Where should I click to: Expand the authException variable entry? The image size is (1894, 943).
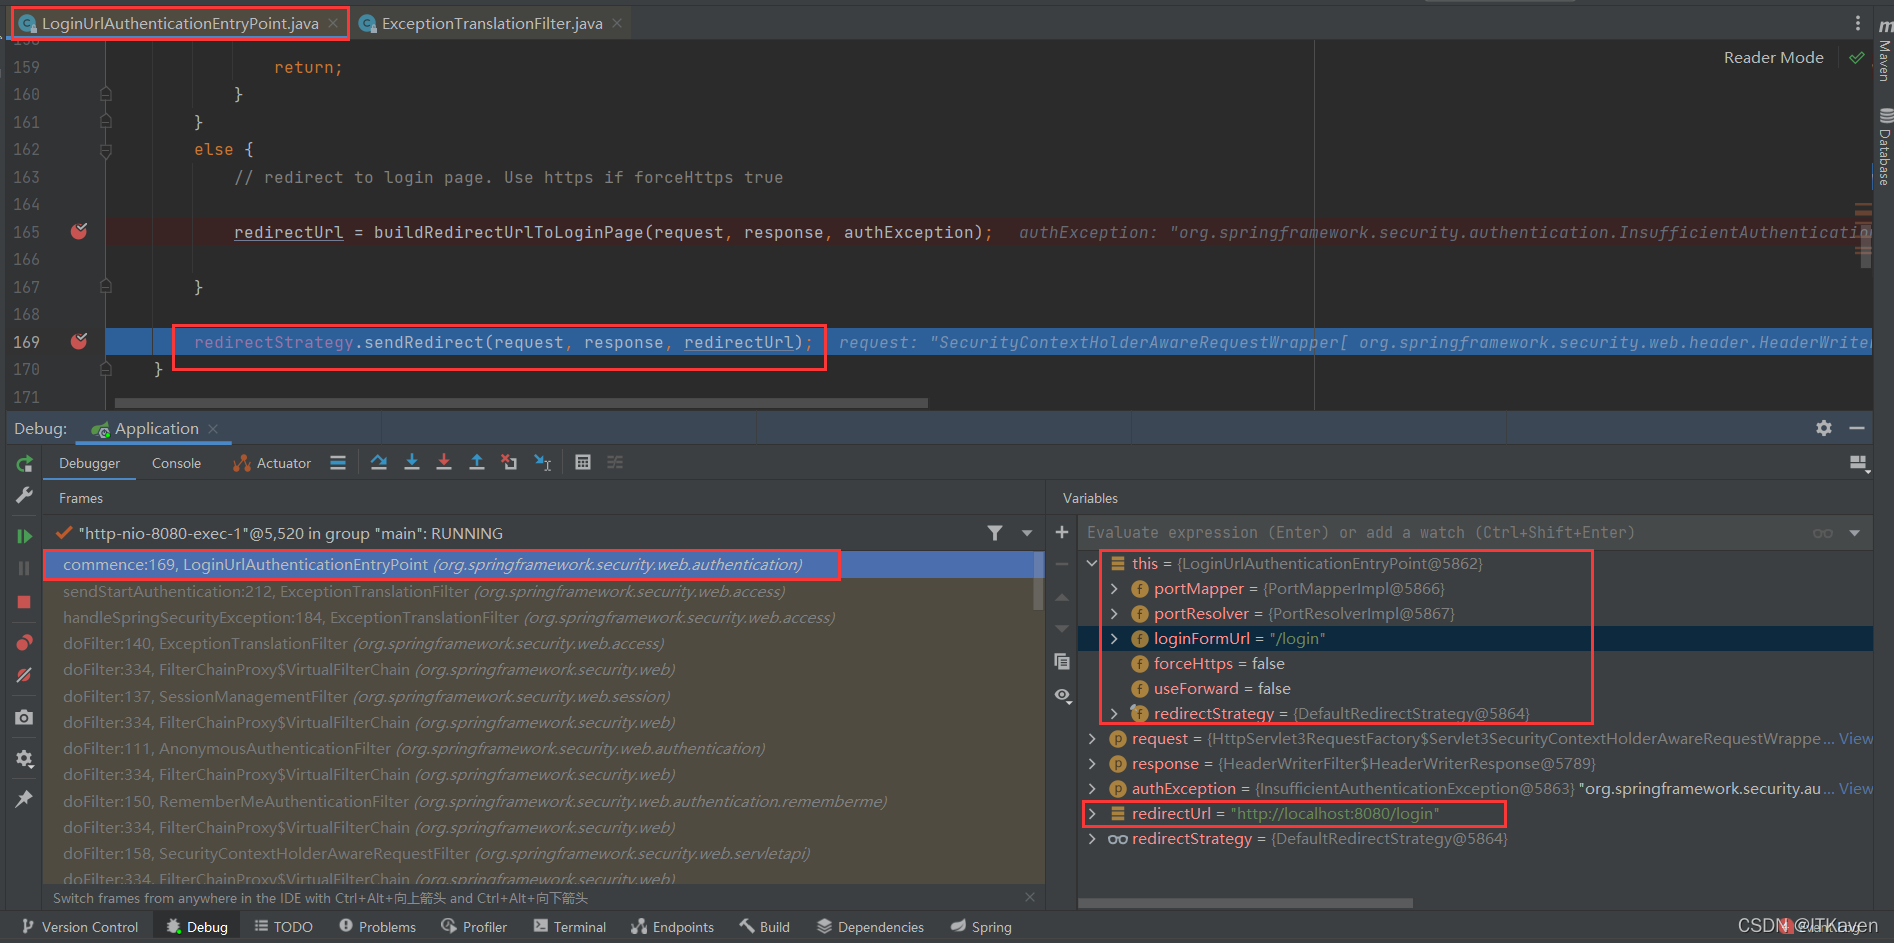click(x=1091, y=788)
